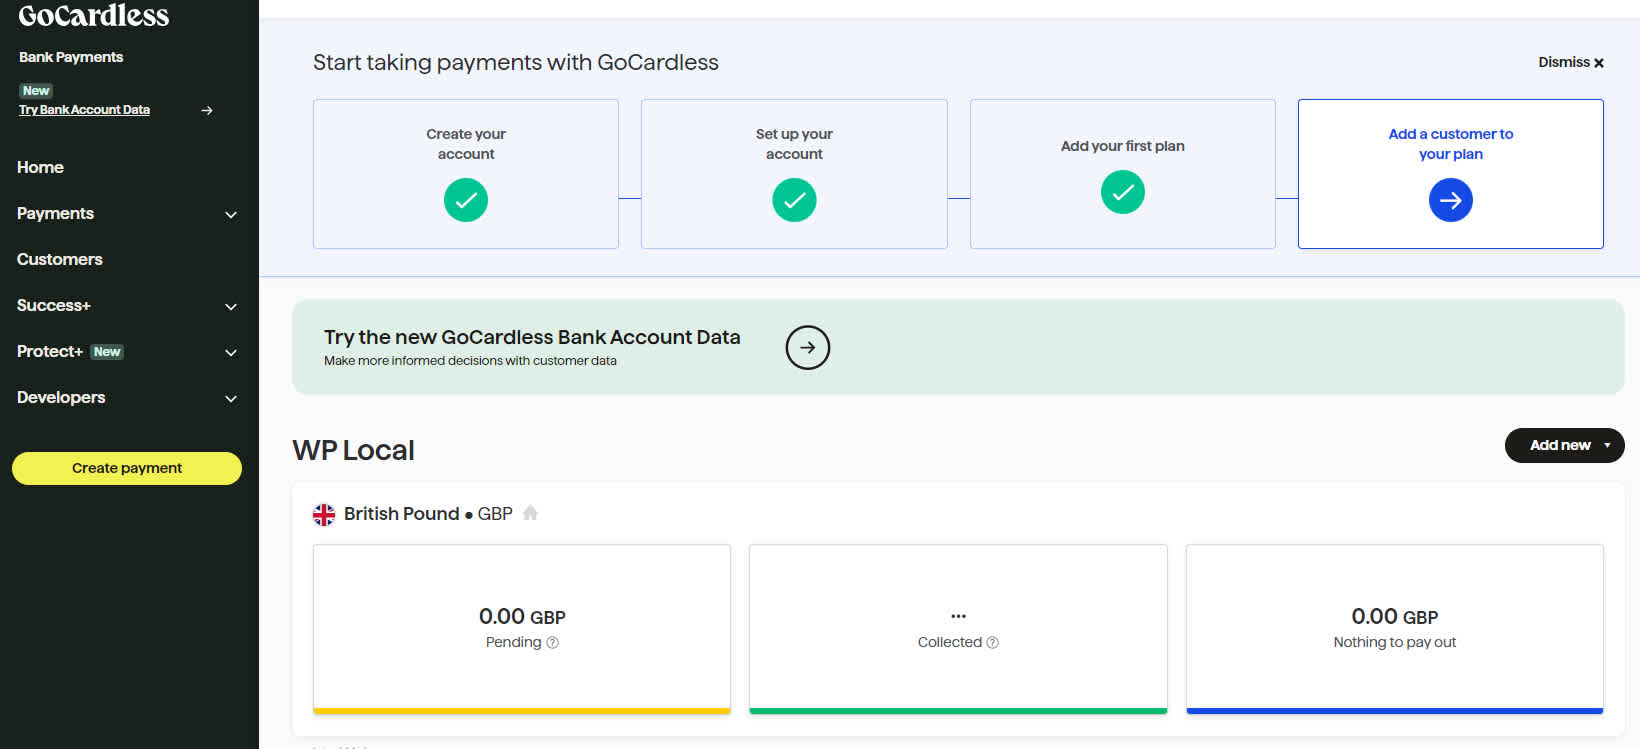Click green checkmark under Set up your account
Image resolution: width=1640 pixels, height=749 pixels.
click(x=794, y=200)
